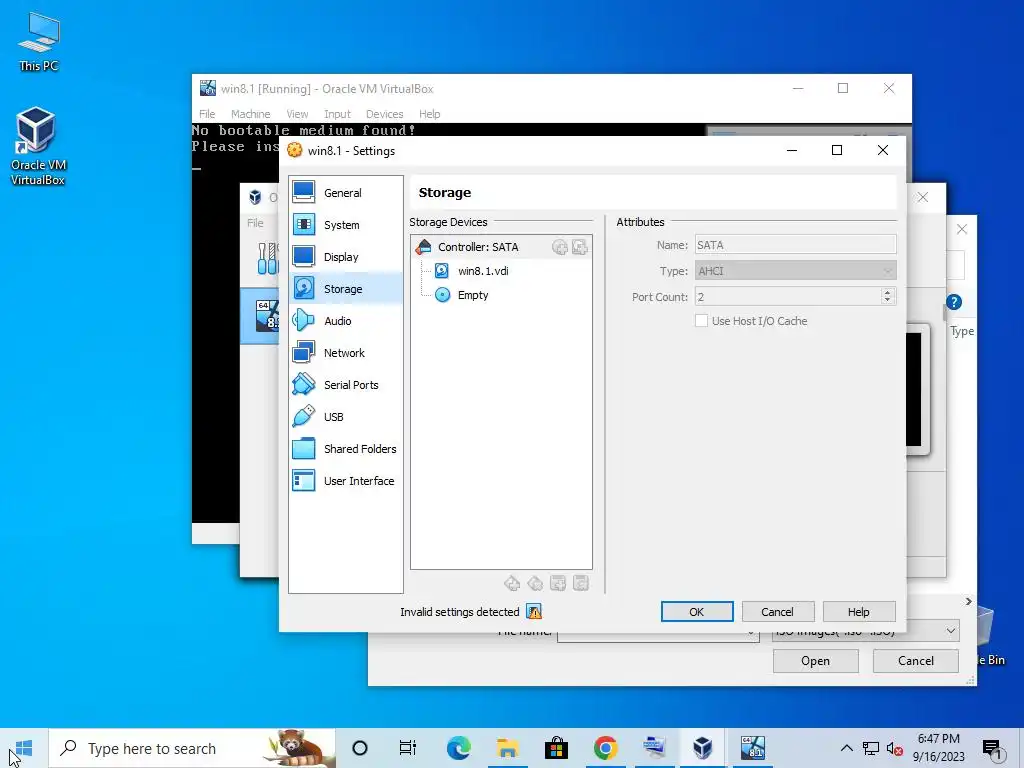Viewport: 1024px width, 768px height.
Task: Click the add attachment icon below storage tree
Action: (558, 583)
